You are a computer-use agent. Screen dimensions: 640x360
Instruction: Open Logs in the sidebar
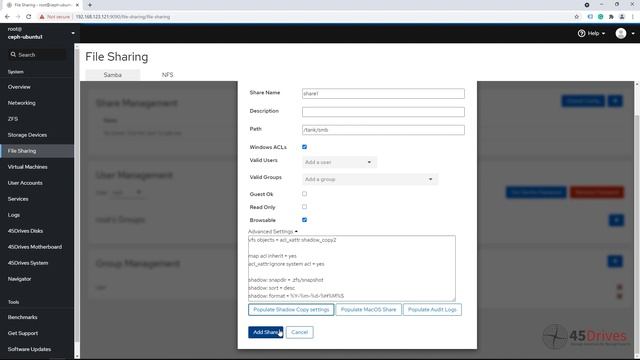click(x=13, y=215)
